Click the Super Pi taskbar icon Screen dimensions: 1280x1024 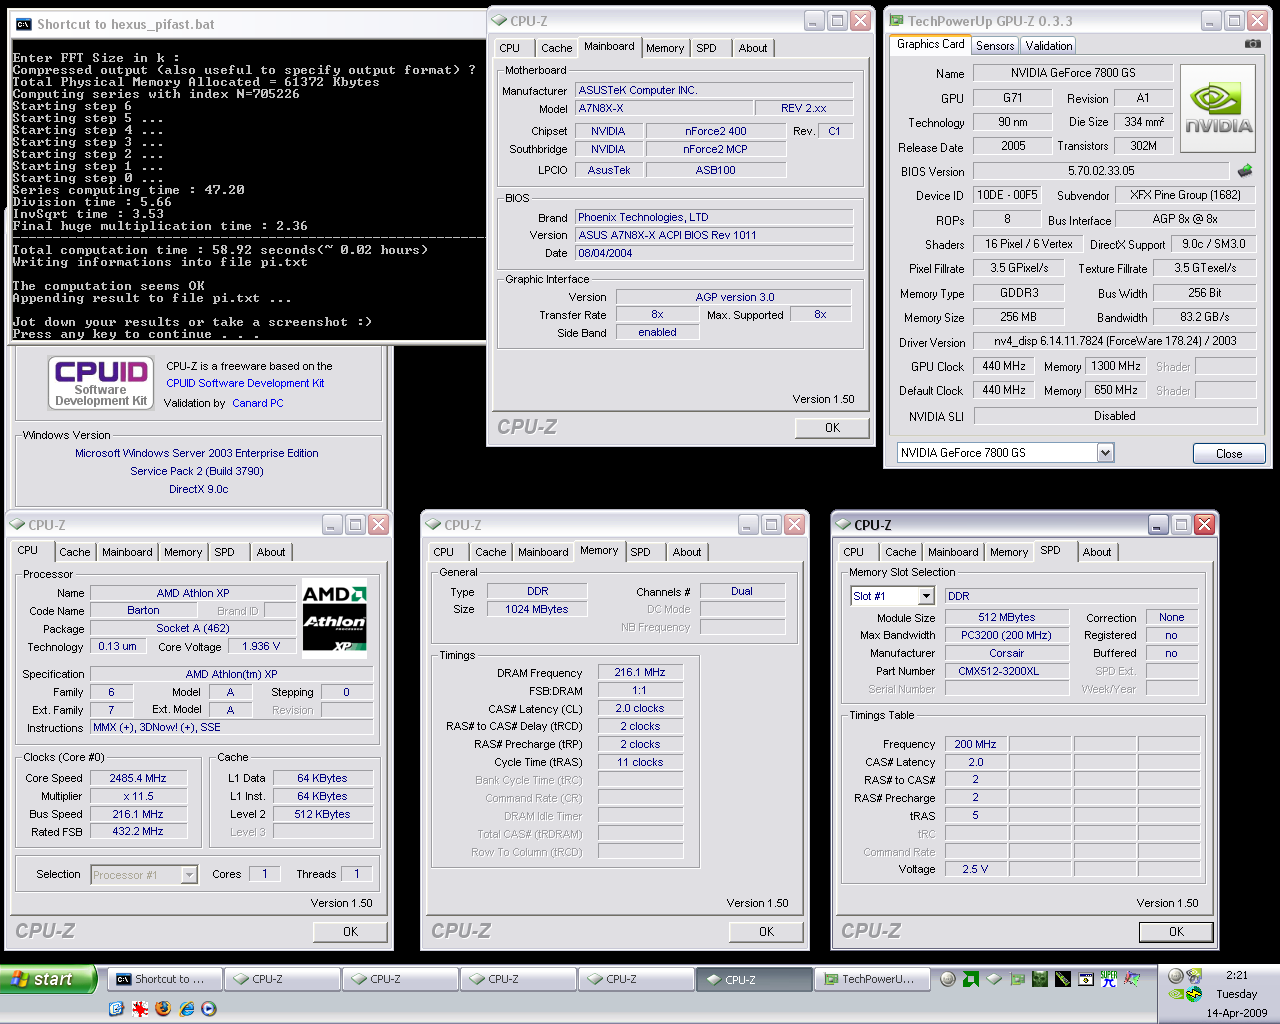(x=1109, y=979)
